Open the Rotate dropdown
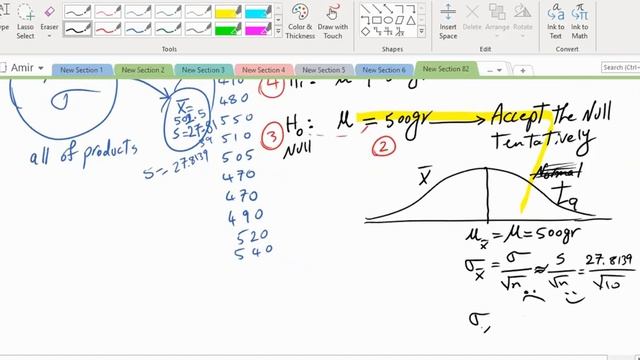 pyautogui.click(x=522, y=21)
